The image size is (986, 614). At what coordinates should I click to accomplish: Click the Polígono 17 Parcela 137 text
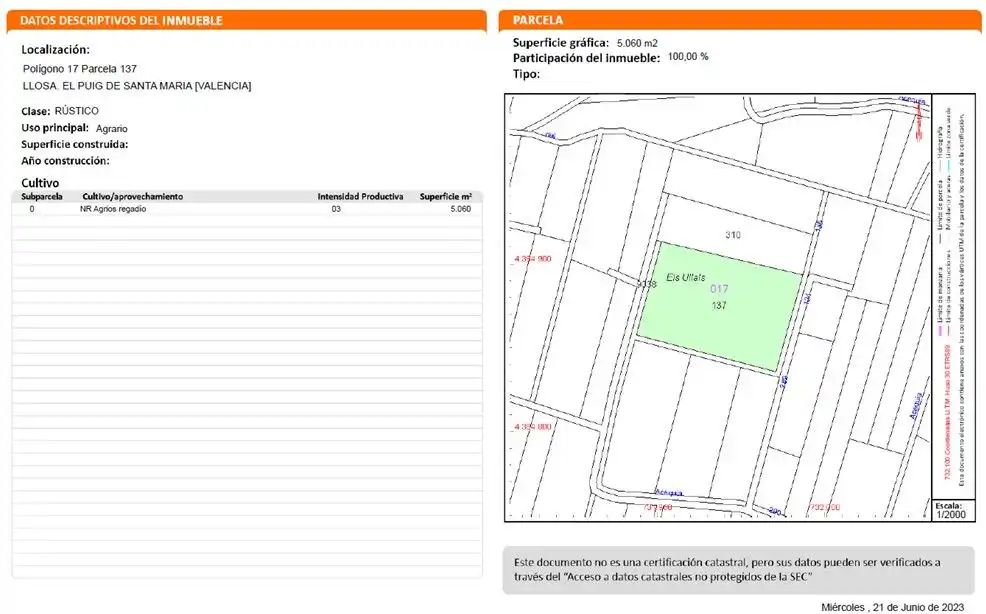(x=80, y=69)
